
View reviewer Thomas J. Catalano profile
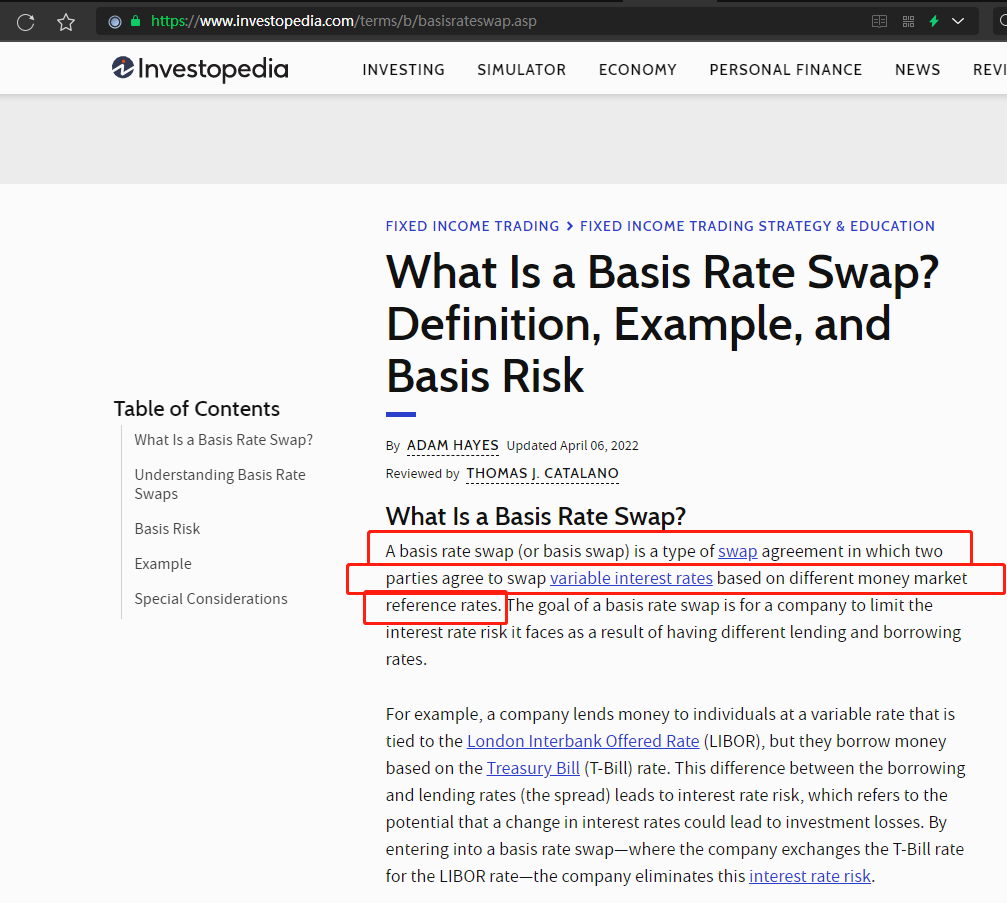click(x=543, y=473)
